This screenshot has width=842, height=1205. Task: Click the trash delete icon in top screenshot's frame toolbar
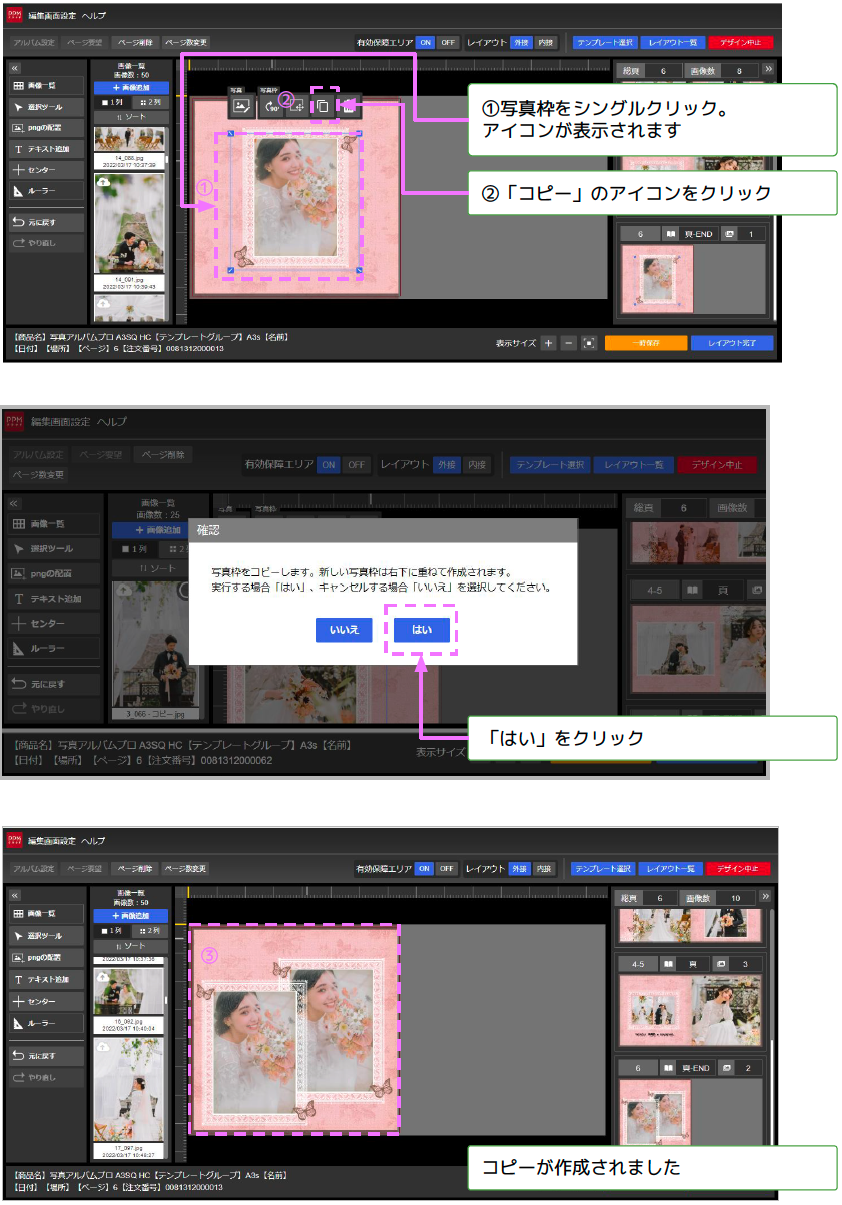pos(349,106)
